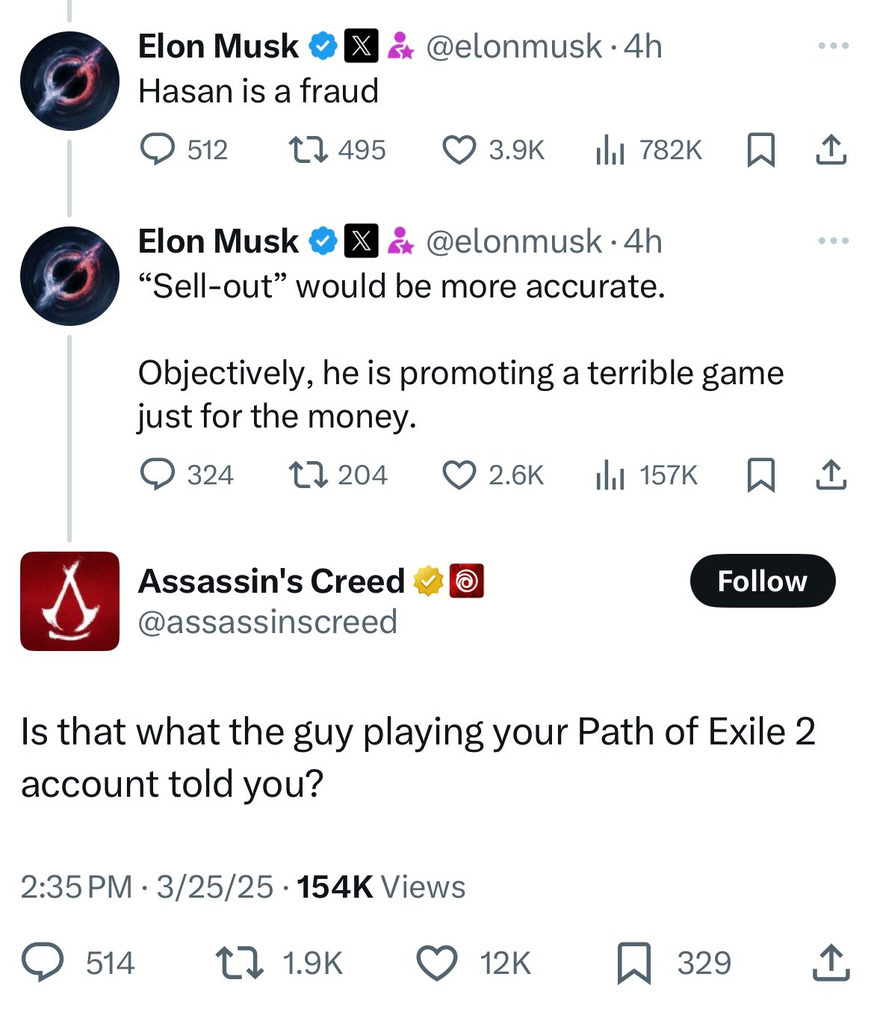Bookmark the Assassin's Creed tweet
Screen dimensions: 874x1024
636,963
